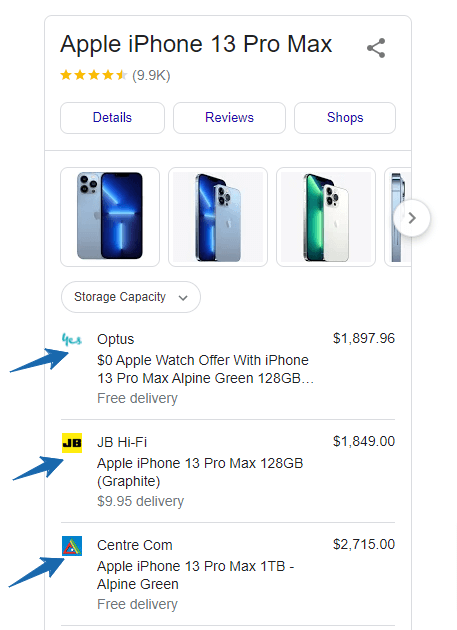Open the Details tab
The width and height of the screenshot is (457, 630).
coord(112,118)
